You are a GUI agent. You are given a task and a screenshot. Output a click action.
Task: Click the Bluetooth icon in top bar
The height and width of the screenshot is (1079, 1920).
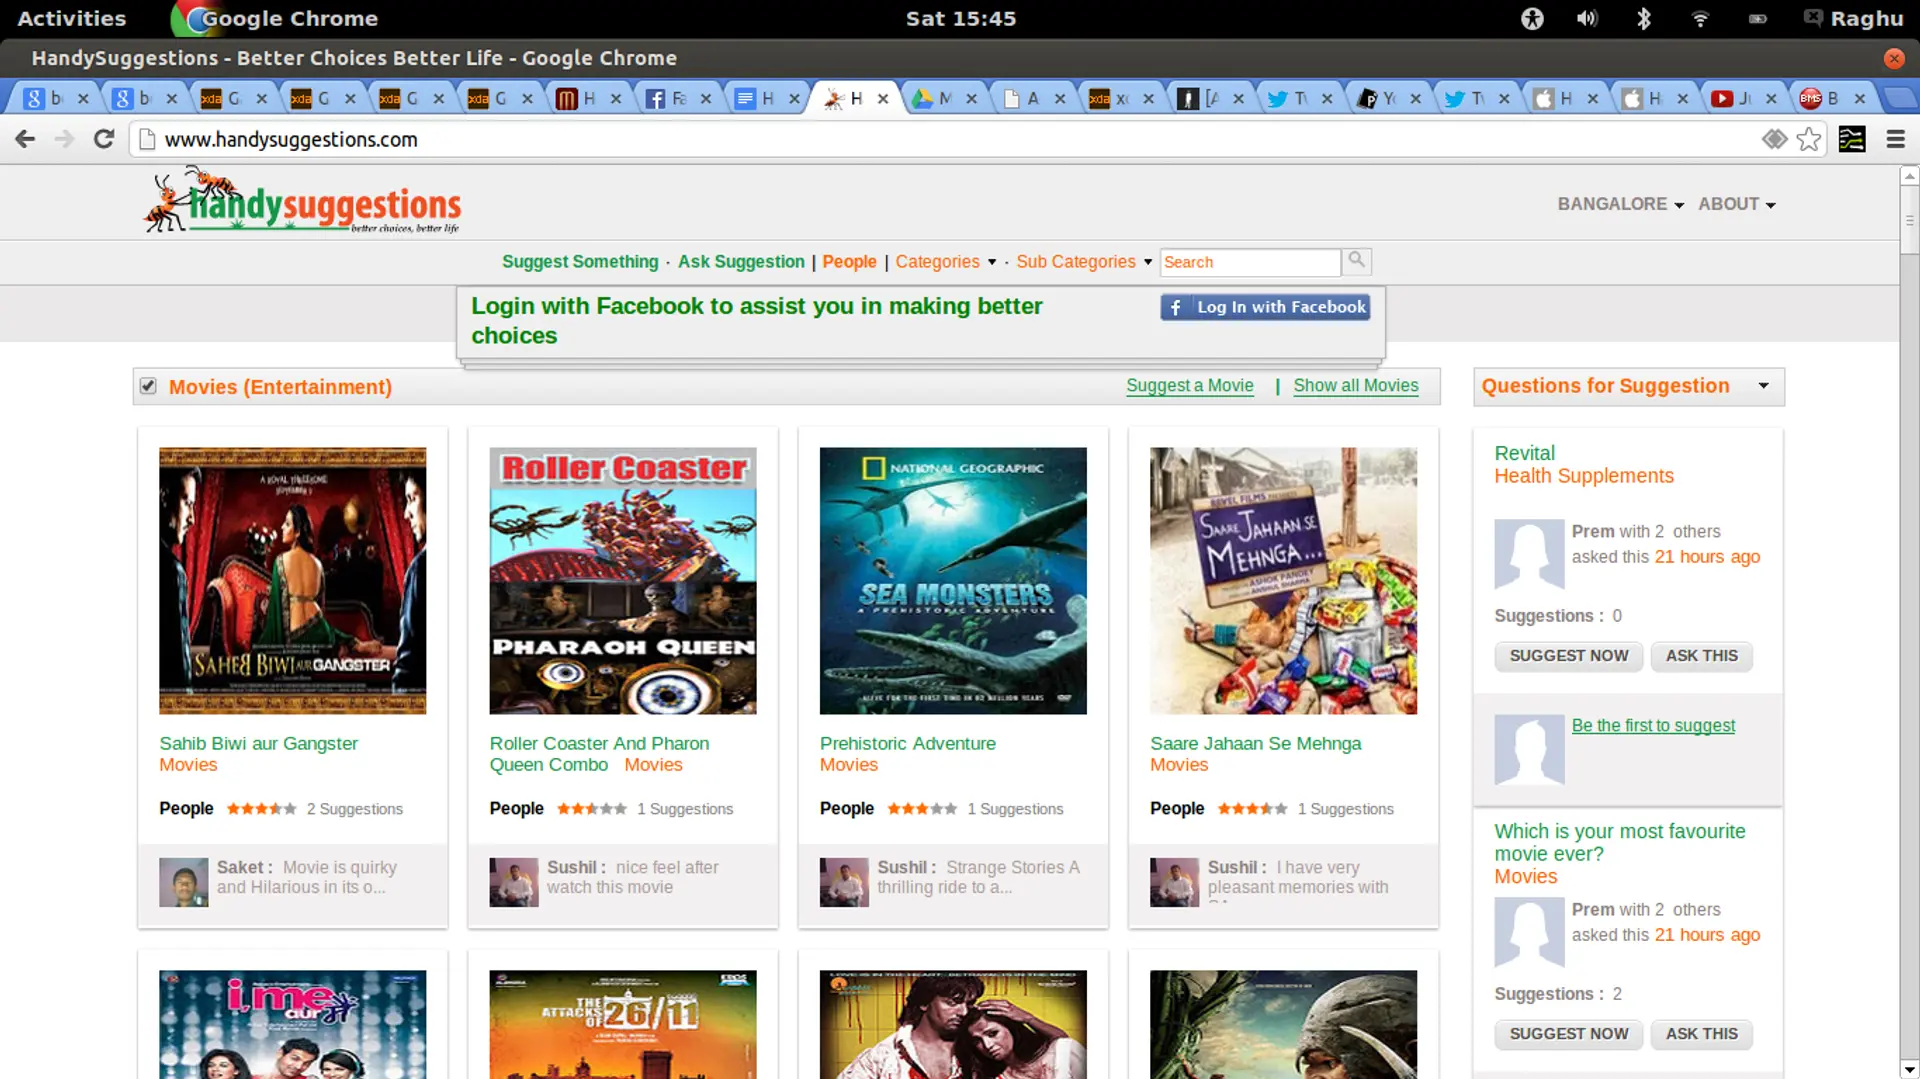1643,18
